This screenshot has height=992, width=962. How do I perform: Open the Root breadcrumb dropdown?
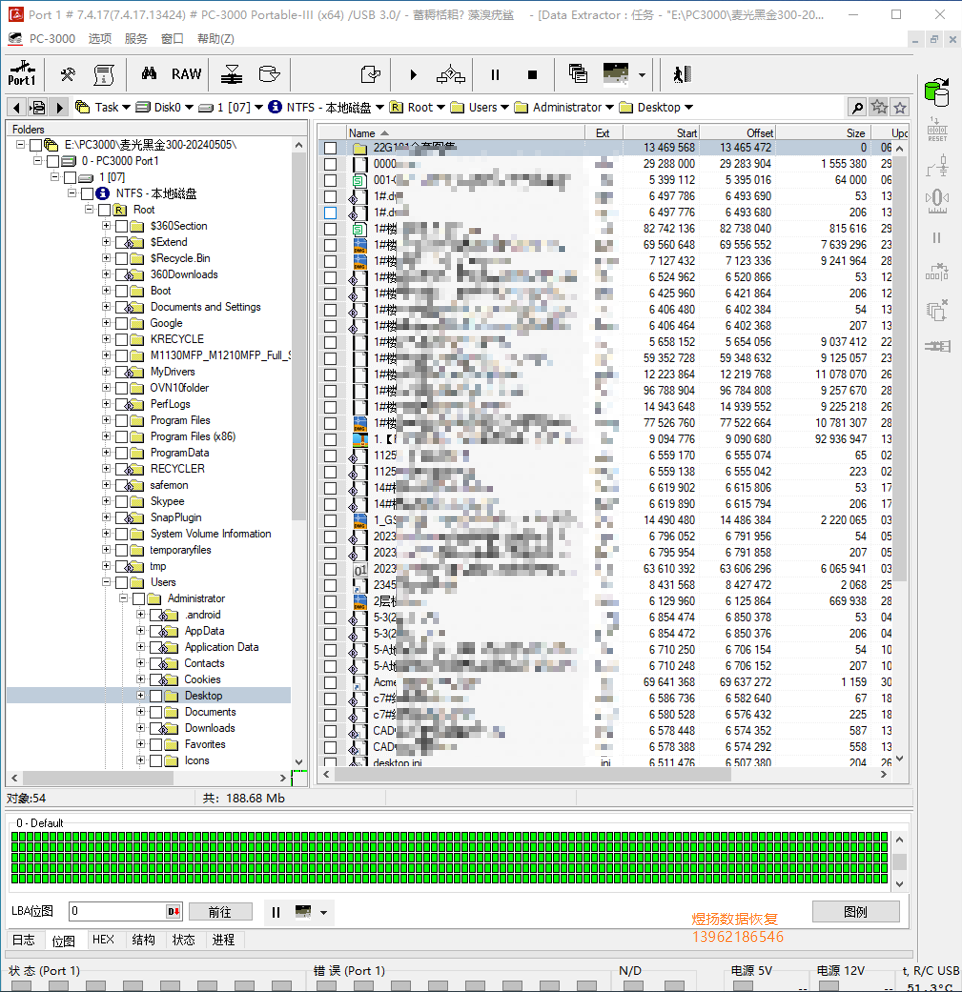click(440, 108)
